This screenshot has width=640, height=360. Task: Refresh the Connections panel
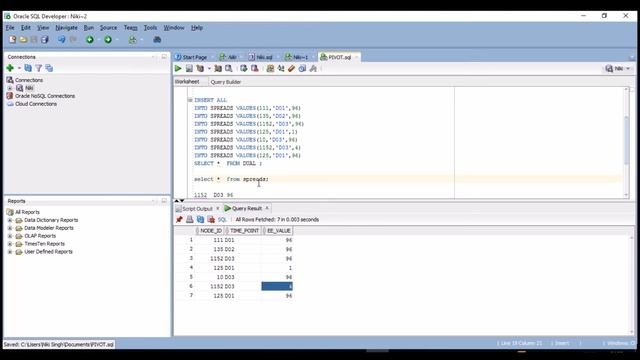(28, 68)
